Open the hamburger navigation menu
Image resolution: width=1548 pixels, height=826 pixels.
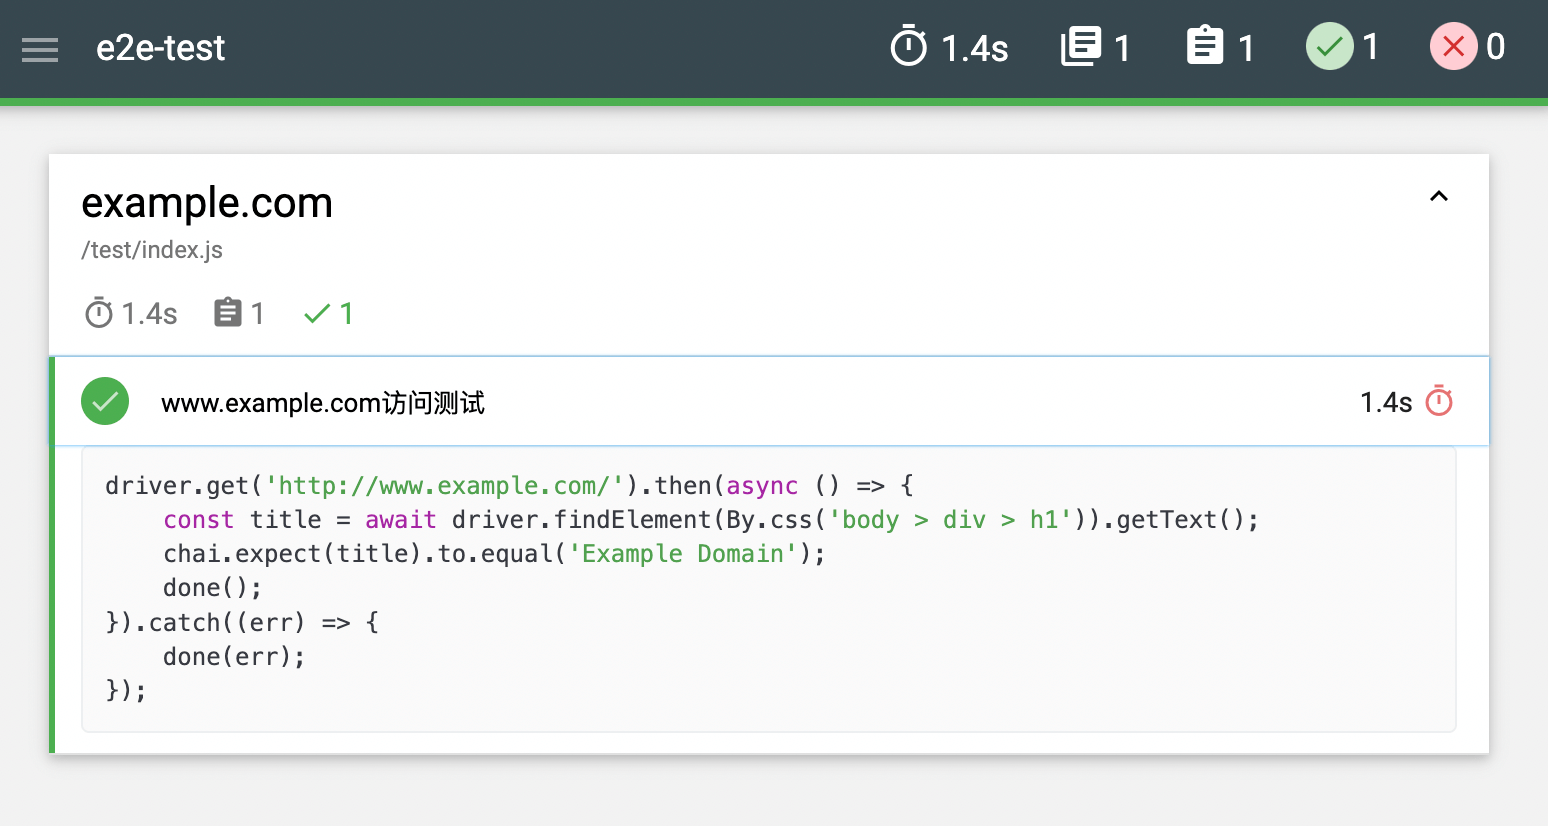click(40, 49)
